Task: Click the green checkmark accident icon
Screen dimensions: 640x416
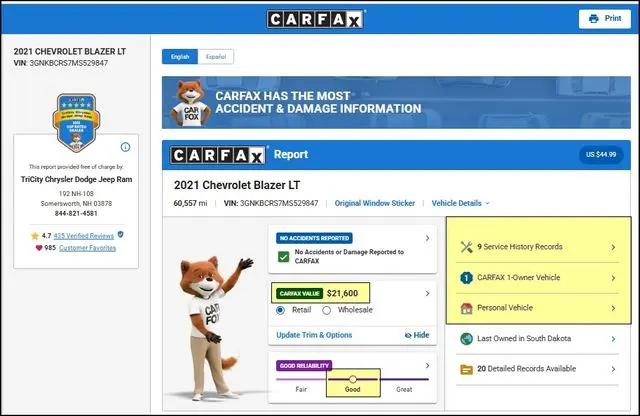Action: [x=283, y=257]
